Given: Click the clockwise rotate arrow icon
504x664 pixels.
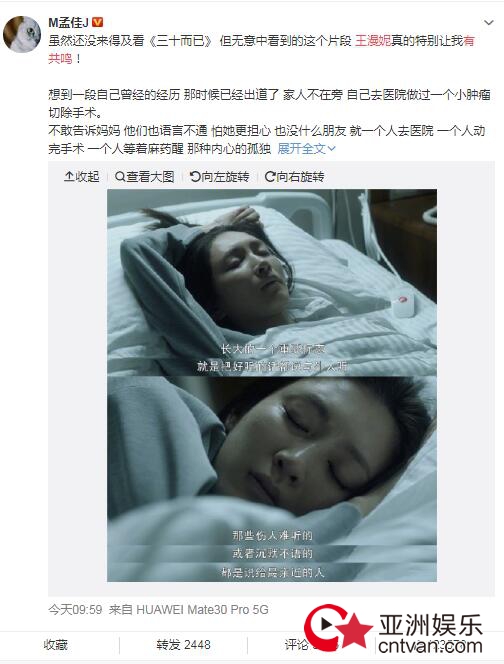Looking at the screenshot, I should pos(270,177).
